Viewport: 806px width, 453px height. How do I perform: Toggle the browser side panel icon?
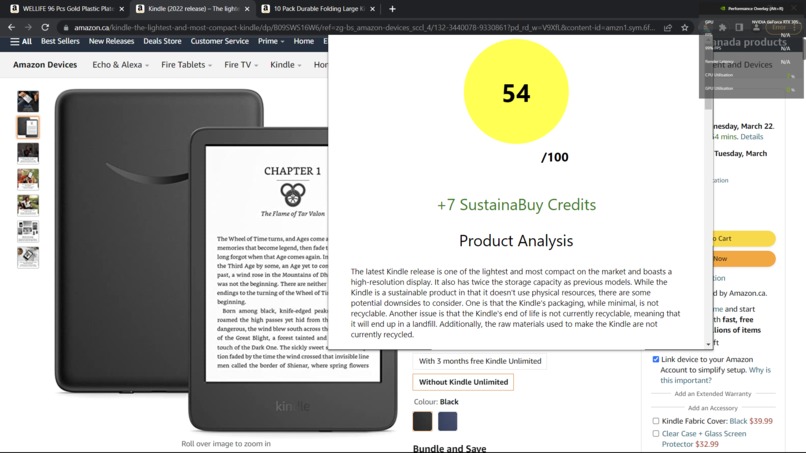coord(739,27)
